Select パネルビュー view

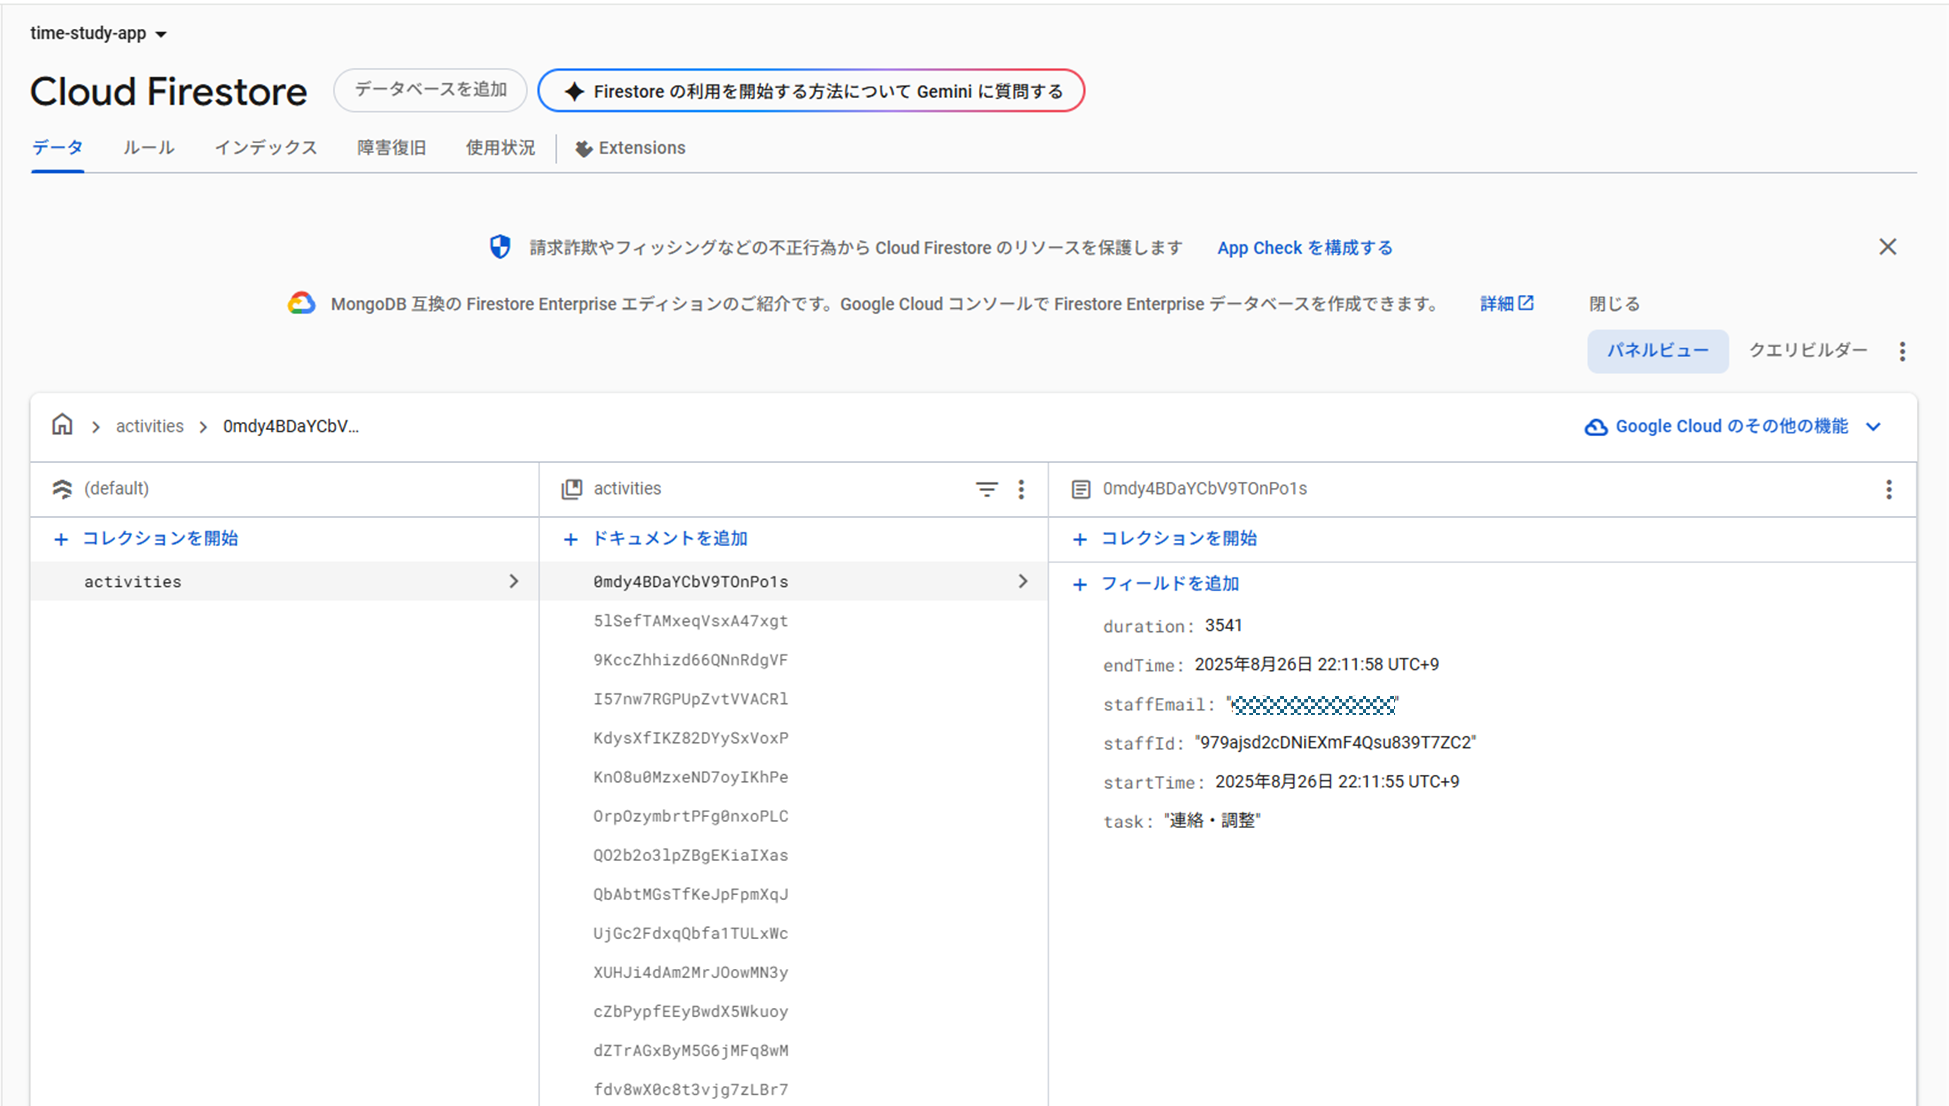(1657, 351)
